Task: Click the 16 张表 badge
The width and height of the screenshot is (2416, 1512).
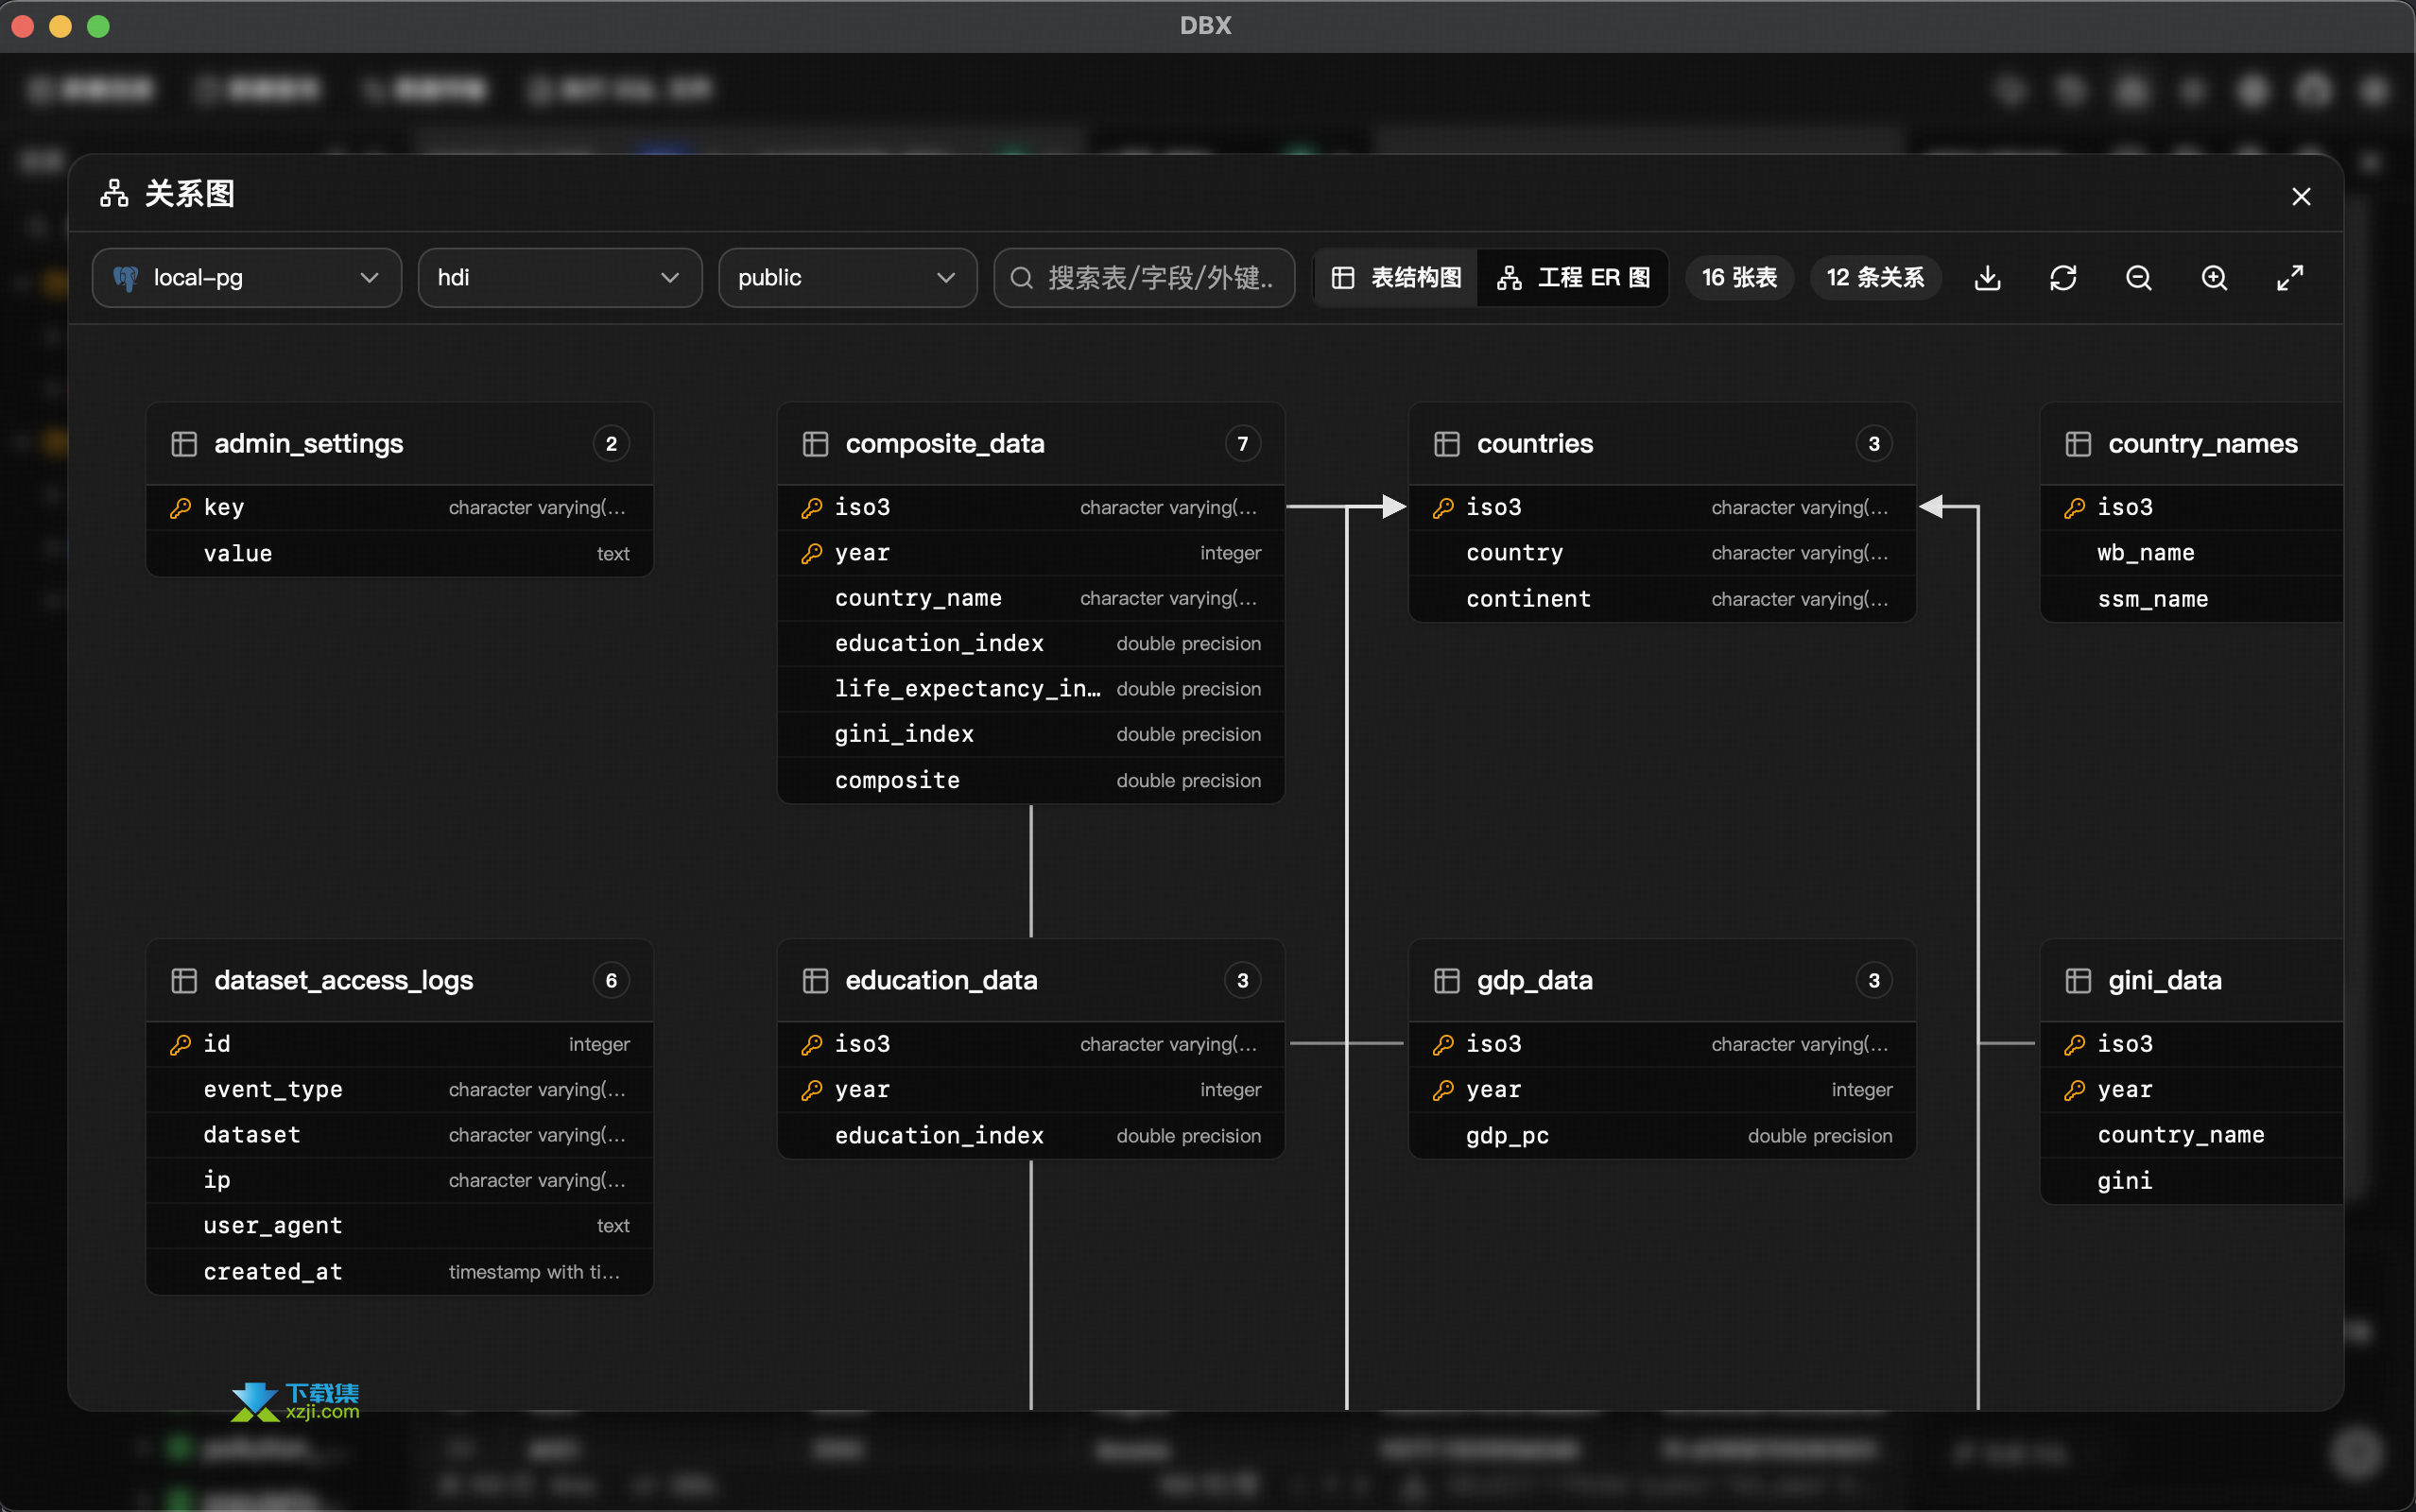Action: 1739,278
